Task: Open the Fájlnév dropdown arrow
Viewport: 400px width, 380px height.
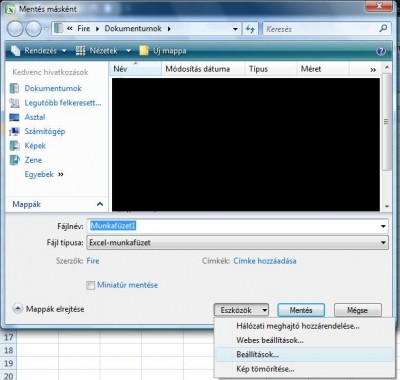Action: tap(383, 226)
